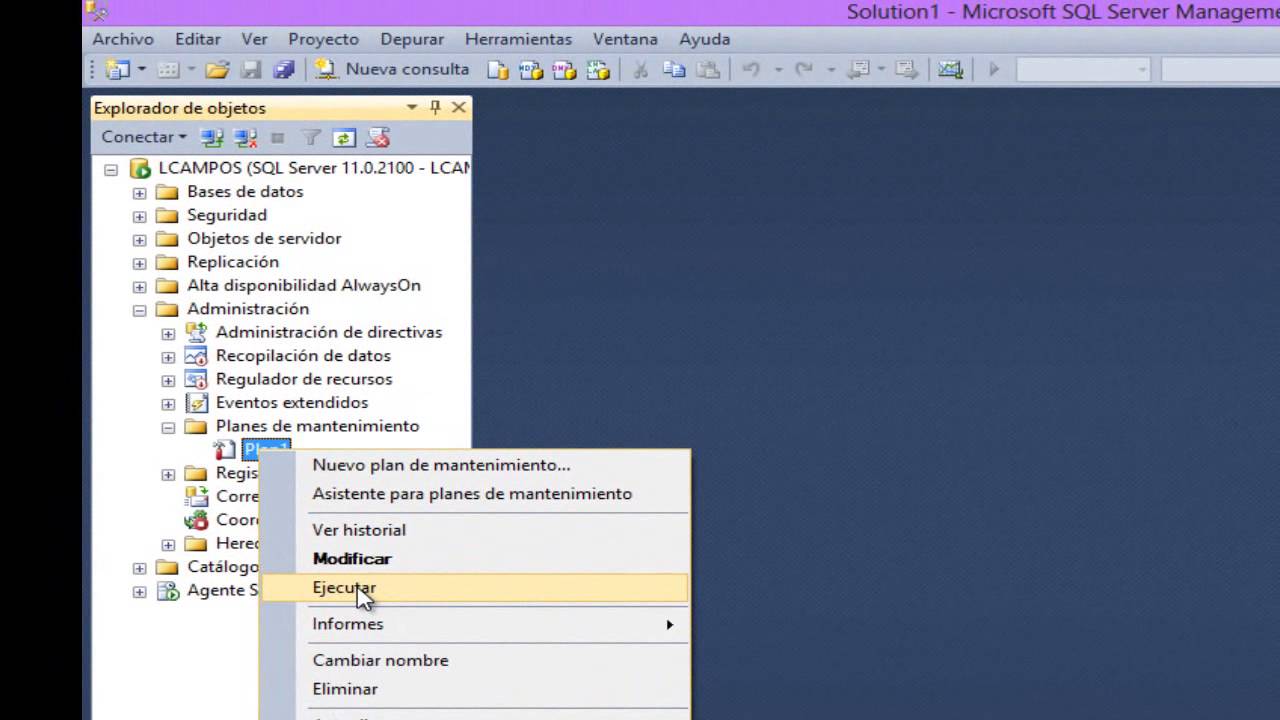Click the Save disk icon
Viewport: 1280px width, 720px height.
251,69
